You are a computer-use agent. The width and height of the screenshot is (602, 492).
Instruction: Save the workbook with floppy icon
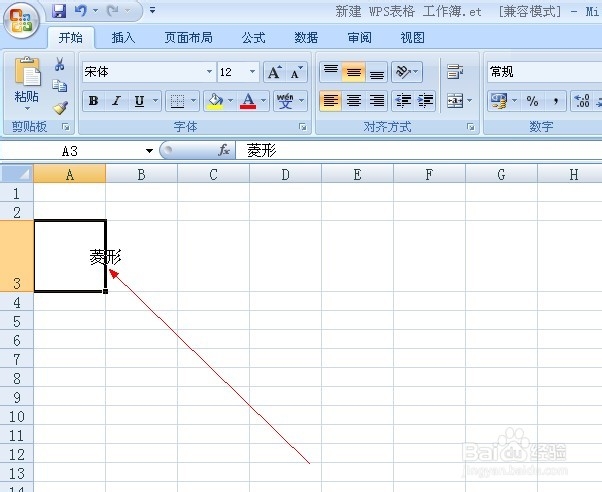click(59, 11)
